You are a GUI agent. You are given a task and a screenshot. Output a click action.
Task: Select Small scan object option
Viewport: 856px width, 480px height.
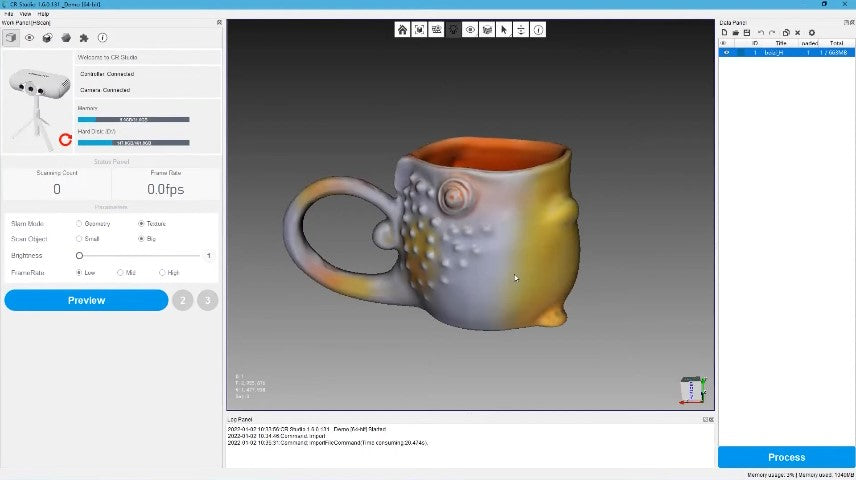point(80,239)
